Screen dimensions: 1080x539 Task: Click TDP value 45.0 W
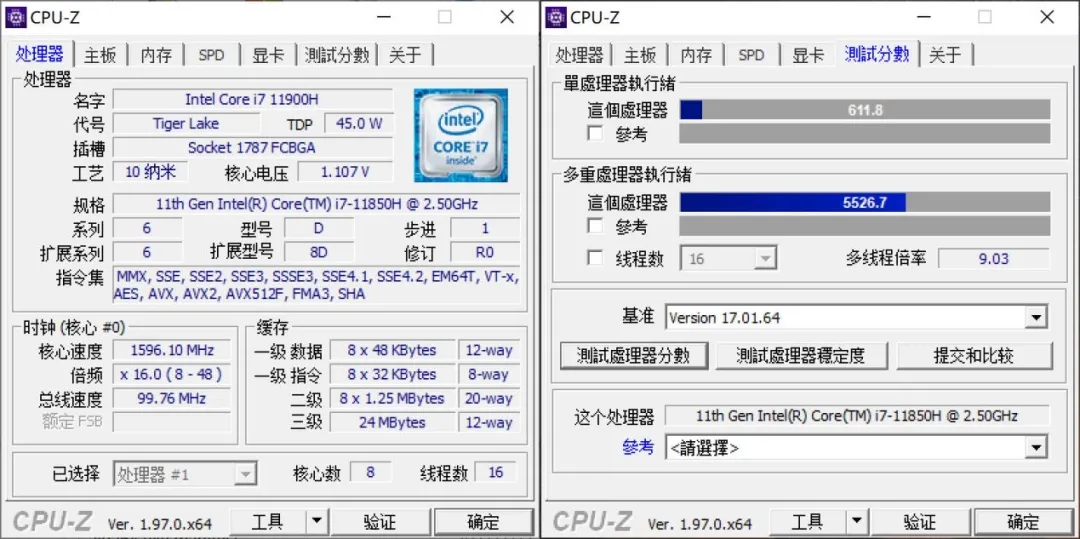point(359,124)
